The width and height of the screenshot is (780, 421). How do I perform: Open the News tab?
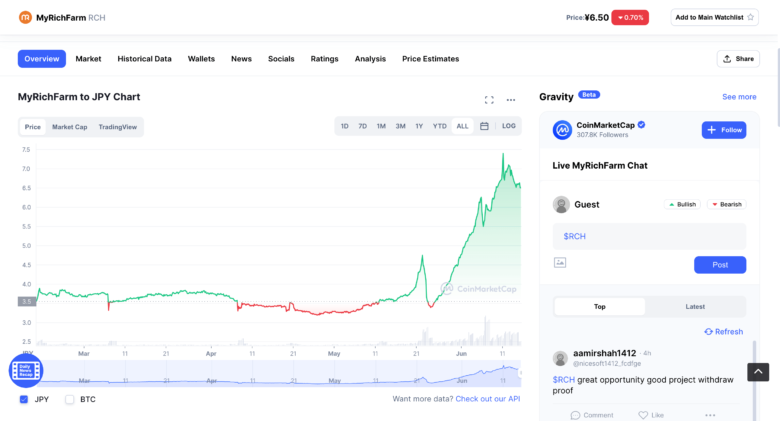click(241, 59)
